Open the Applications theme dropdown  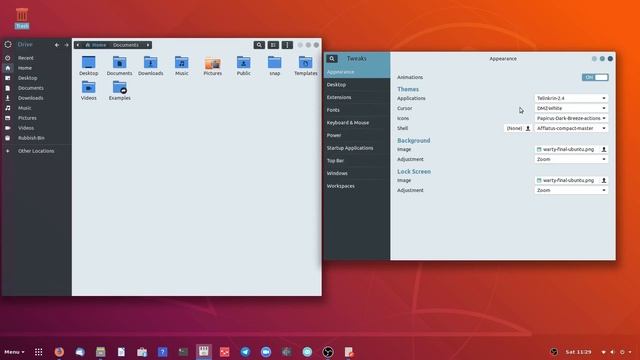(x=571, y=98)
